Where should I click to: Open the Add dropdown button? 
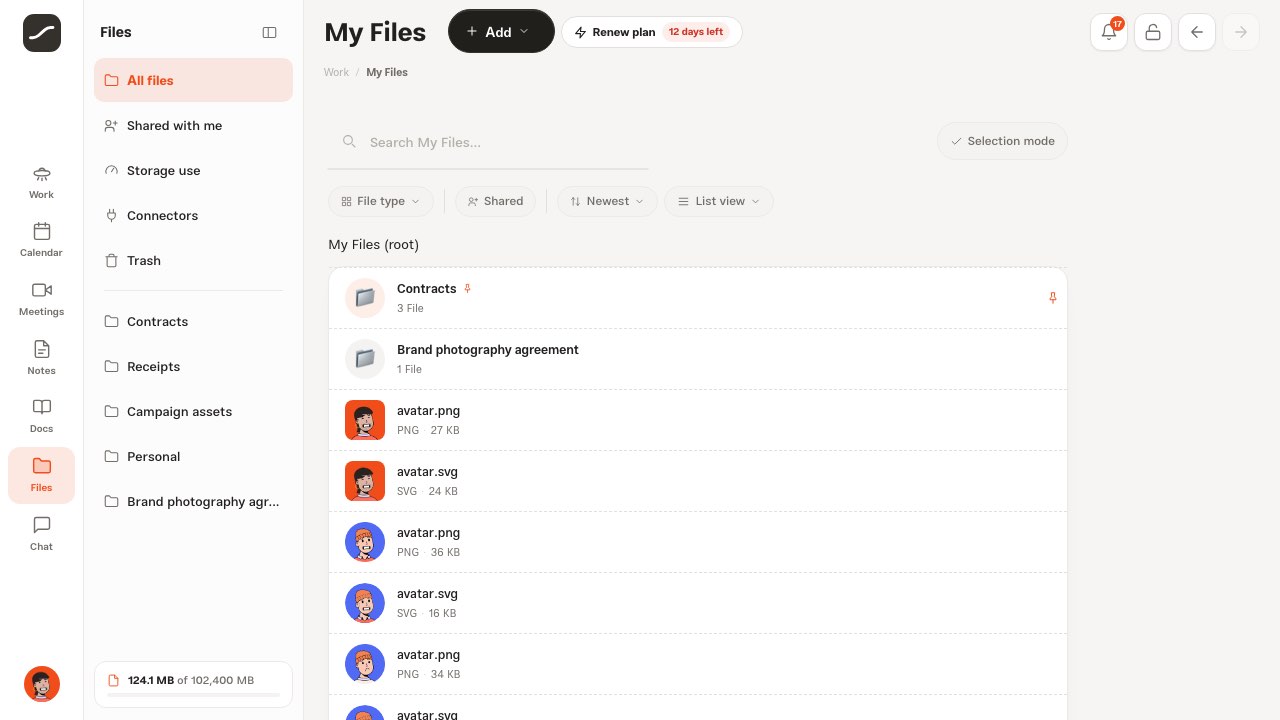[501, 31]
